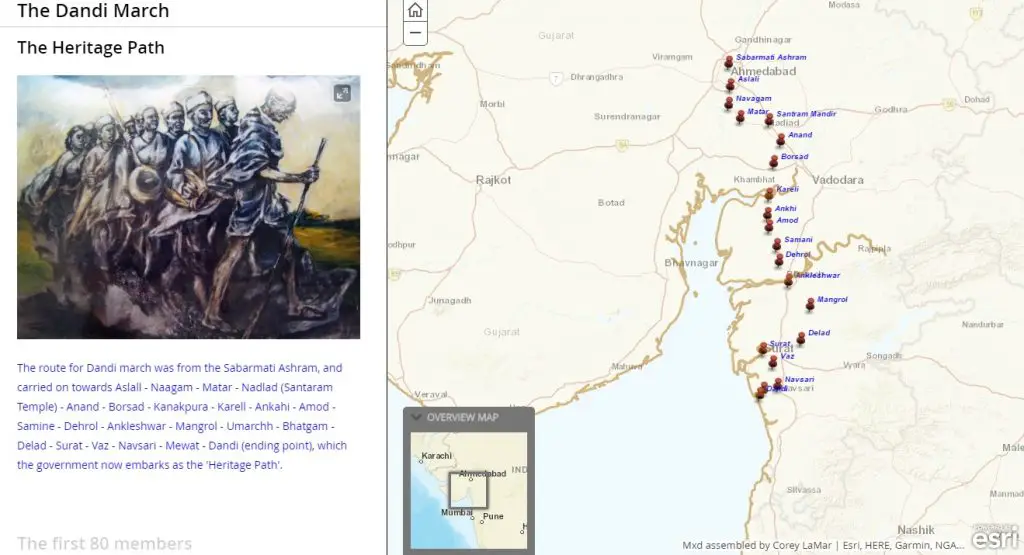The width and height of the screenshot is (1024, 555).
Task: Zoom out with the minus button
Action: (x=415, y=33)
